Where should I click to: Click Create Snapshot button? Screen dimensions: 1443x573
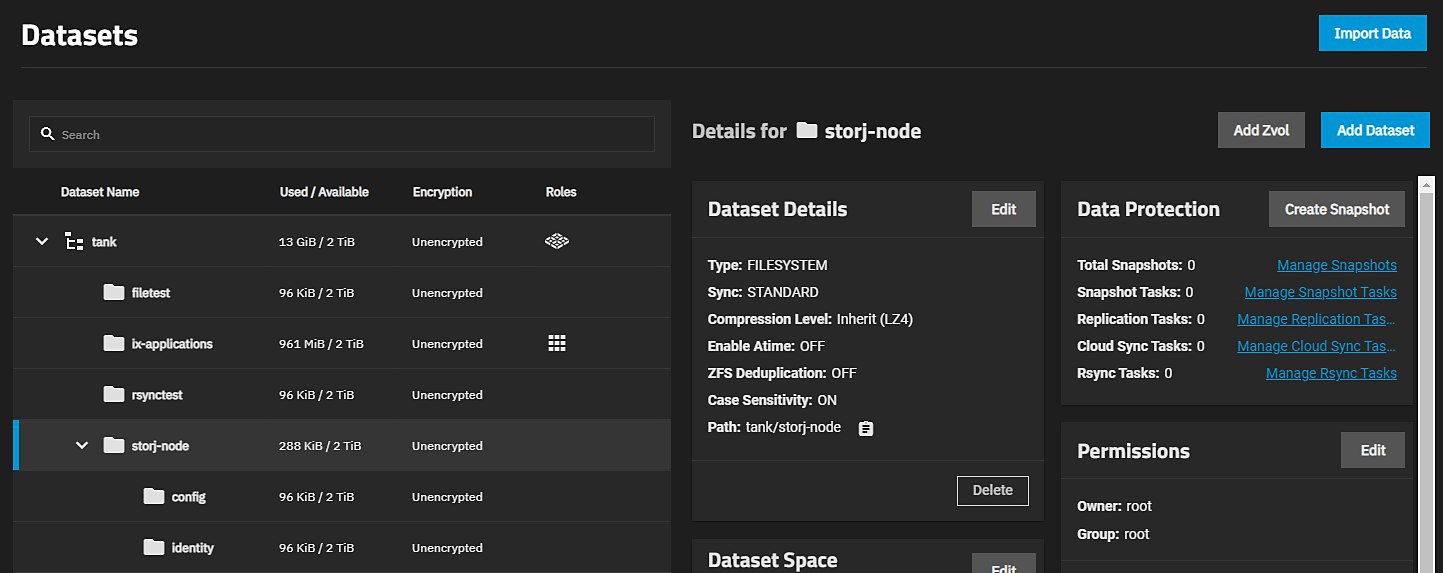1336,209
